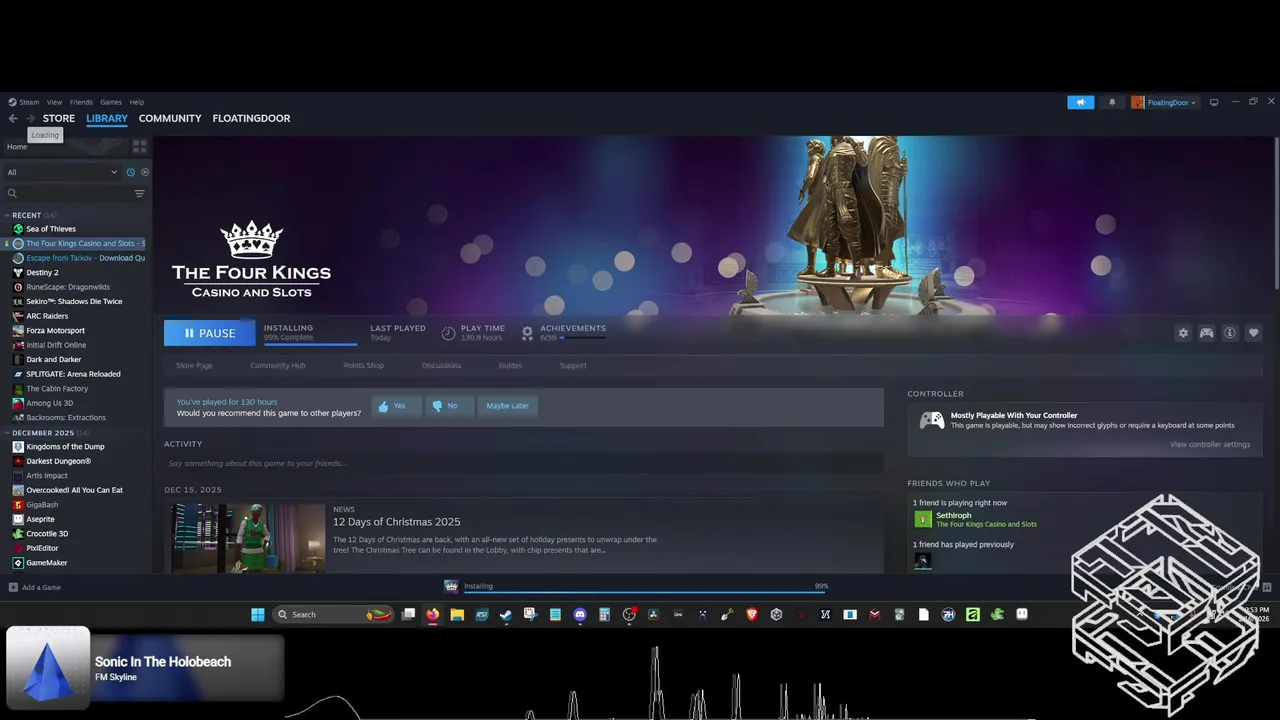Open 12 Days of Christmas 2025 news
This screenshot has height=720, width=1280.
click(397, 522)
